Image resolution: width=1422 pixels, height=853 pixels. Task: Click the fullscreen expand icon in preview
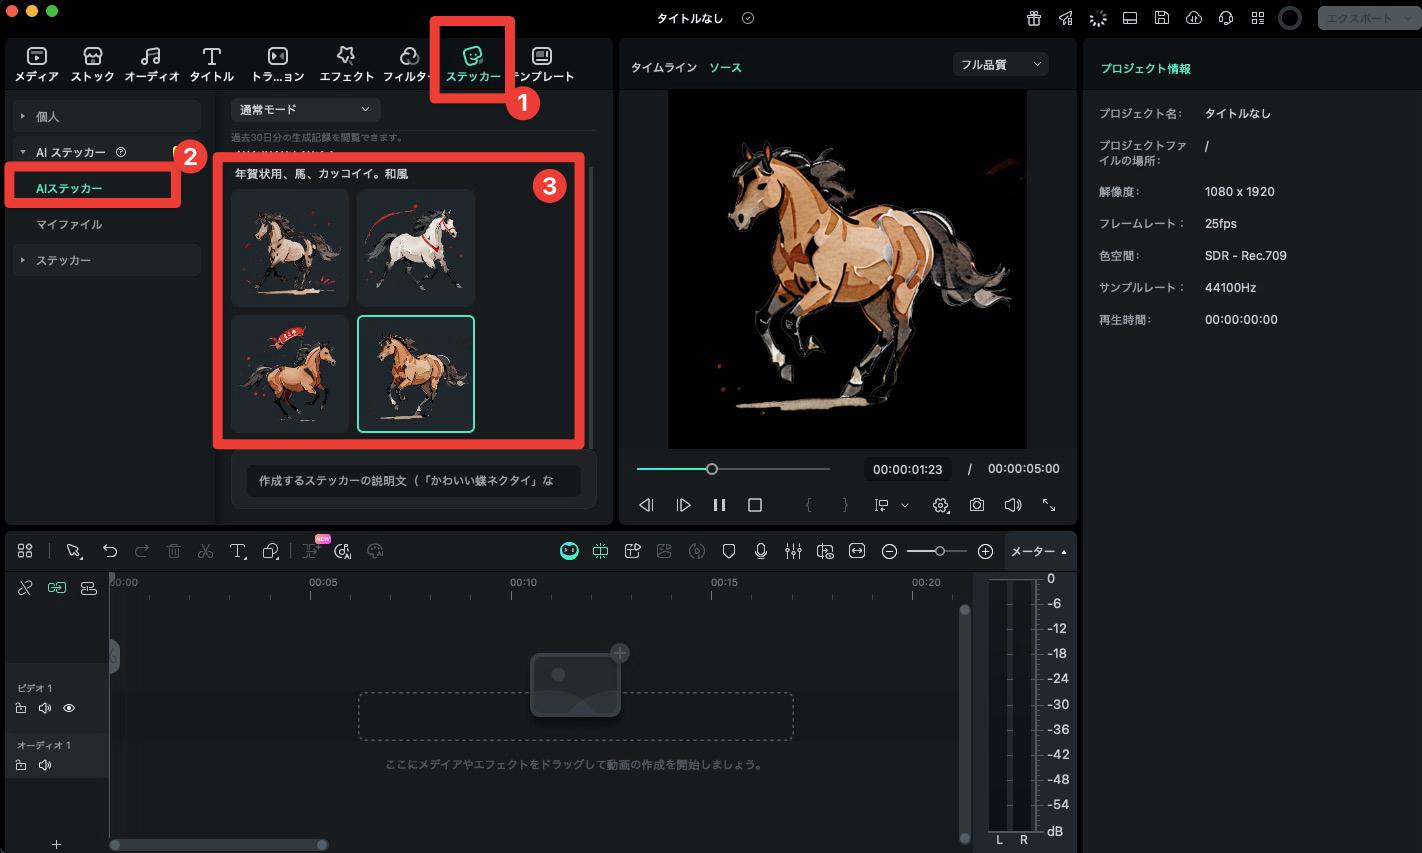pyautogui.click(x=1049, y=505)
